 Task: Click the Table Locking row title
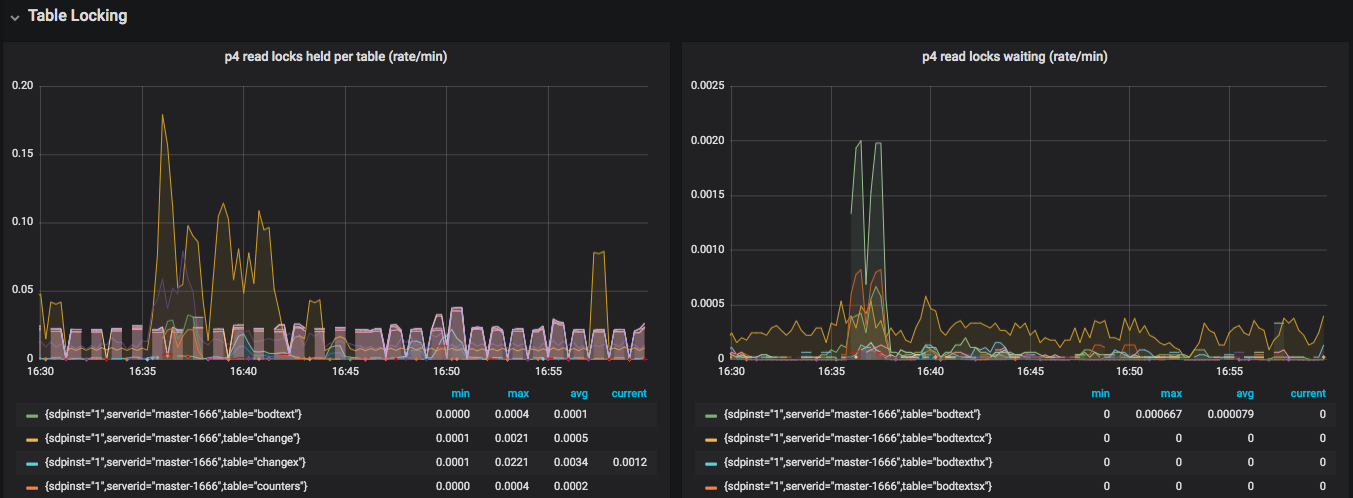[x=77, y=16]
